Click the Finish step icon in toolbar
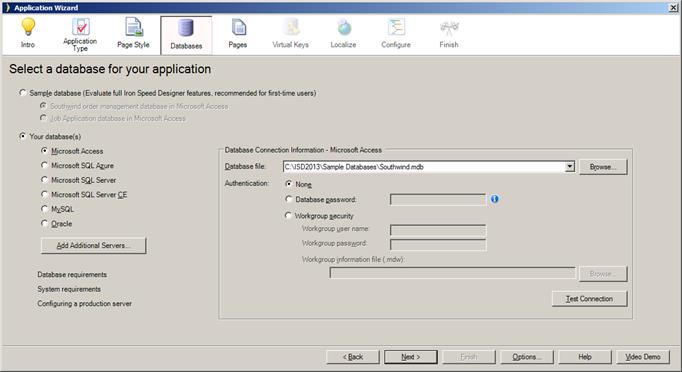This screenshot has width=682, height=372. 449,28
